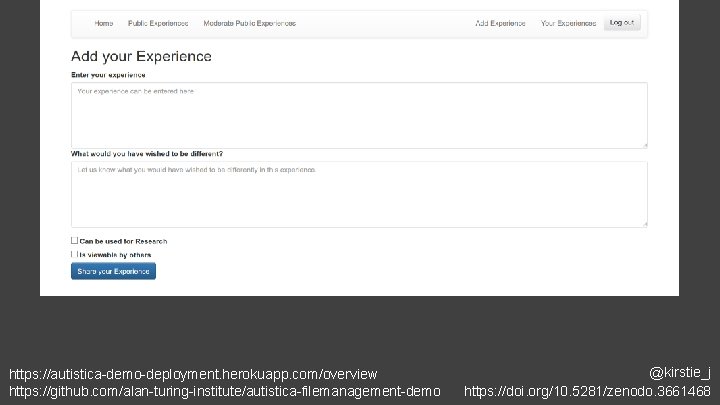Click the @kirstie_j handle

[x=680, y=372]
